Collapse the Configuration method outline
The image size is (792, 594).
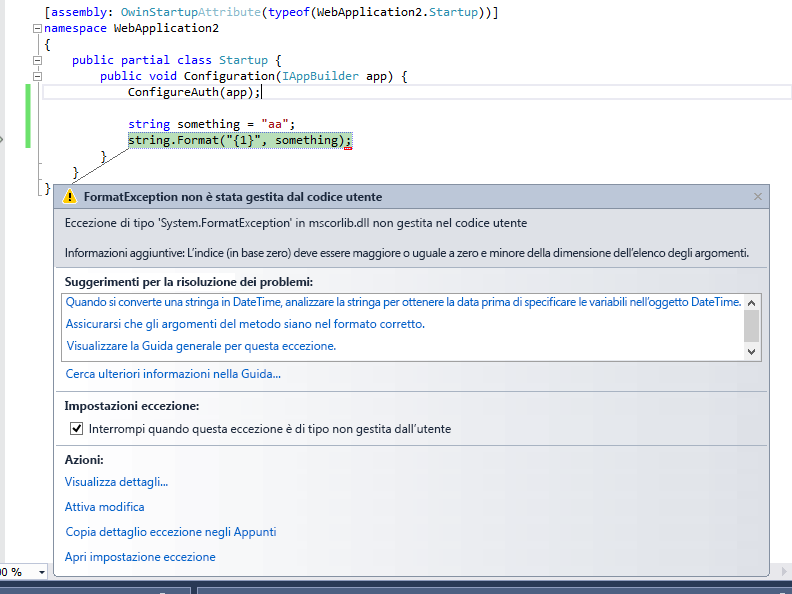[37, 76]
